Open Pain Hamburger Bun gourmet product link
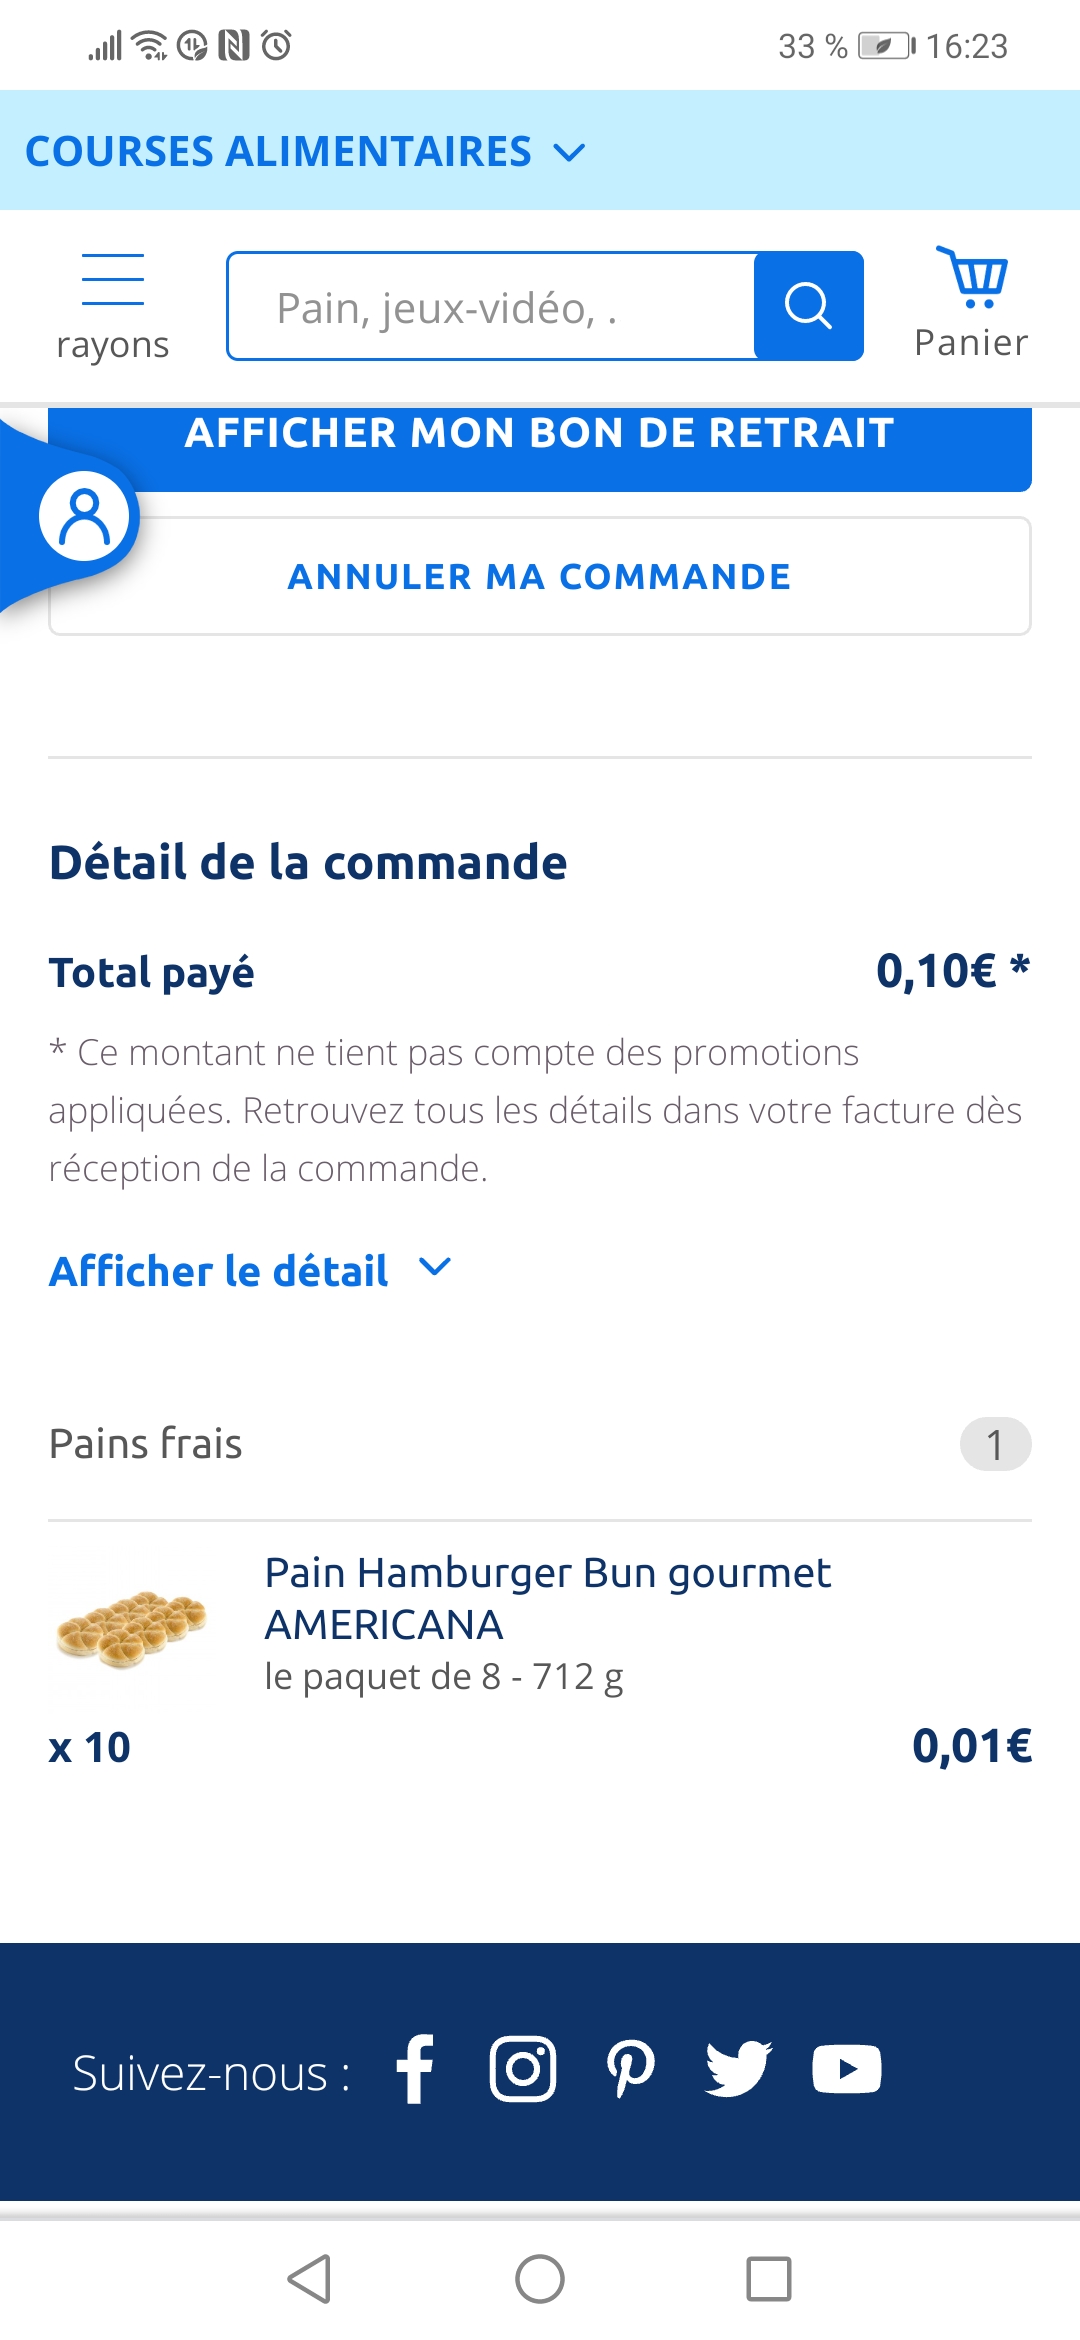 click(547, 1598)
